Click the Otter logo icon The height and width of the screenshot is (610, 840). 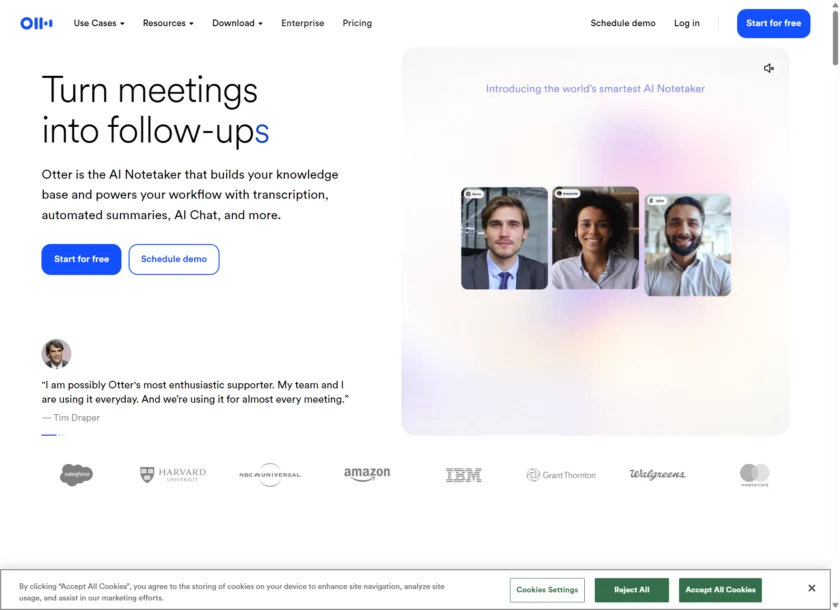(36, 23)
